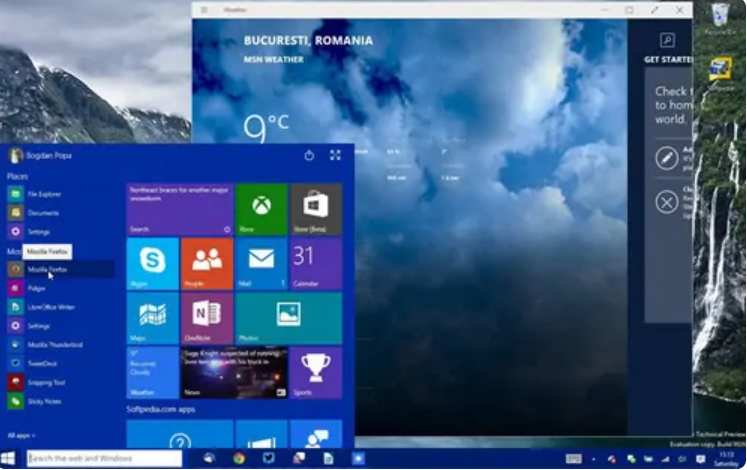The width and height of the screenshot is (747, 470).
Task: Open the Sports trophy tile
Action: click(x=316, y=372)
